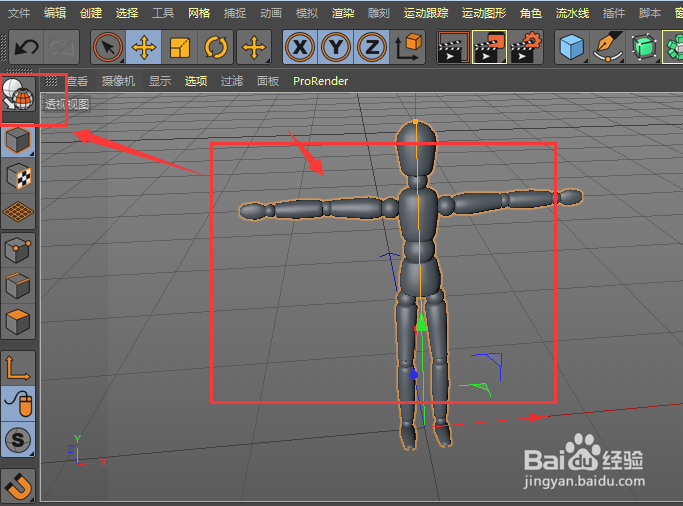The width and height of the screenshot is (683, 506).
Task: Open the 捕捉 menu
Action: point(235,13)
